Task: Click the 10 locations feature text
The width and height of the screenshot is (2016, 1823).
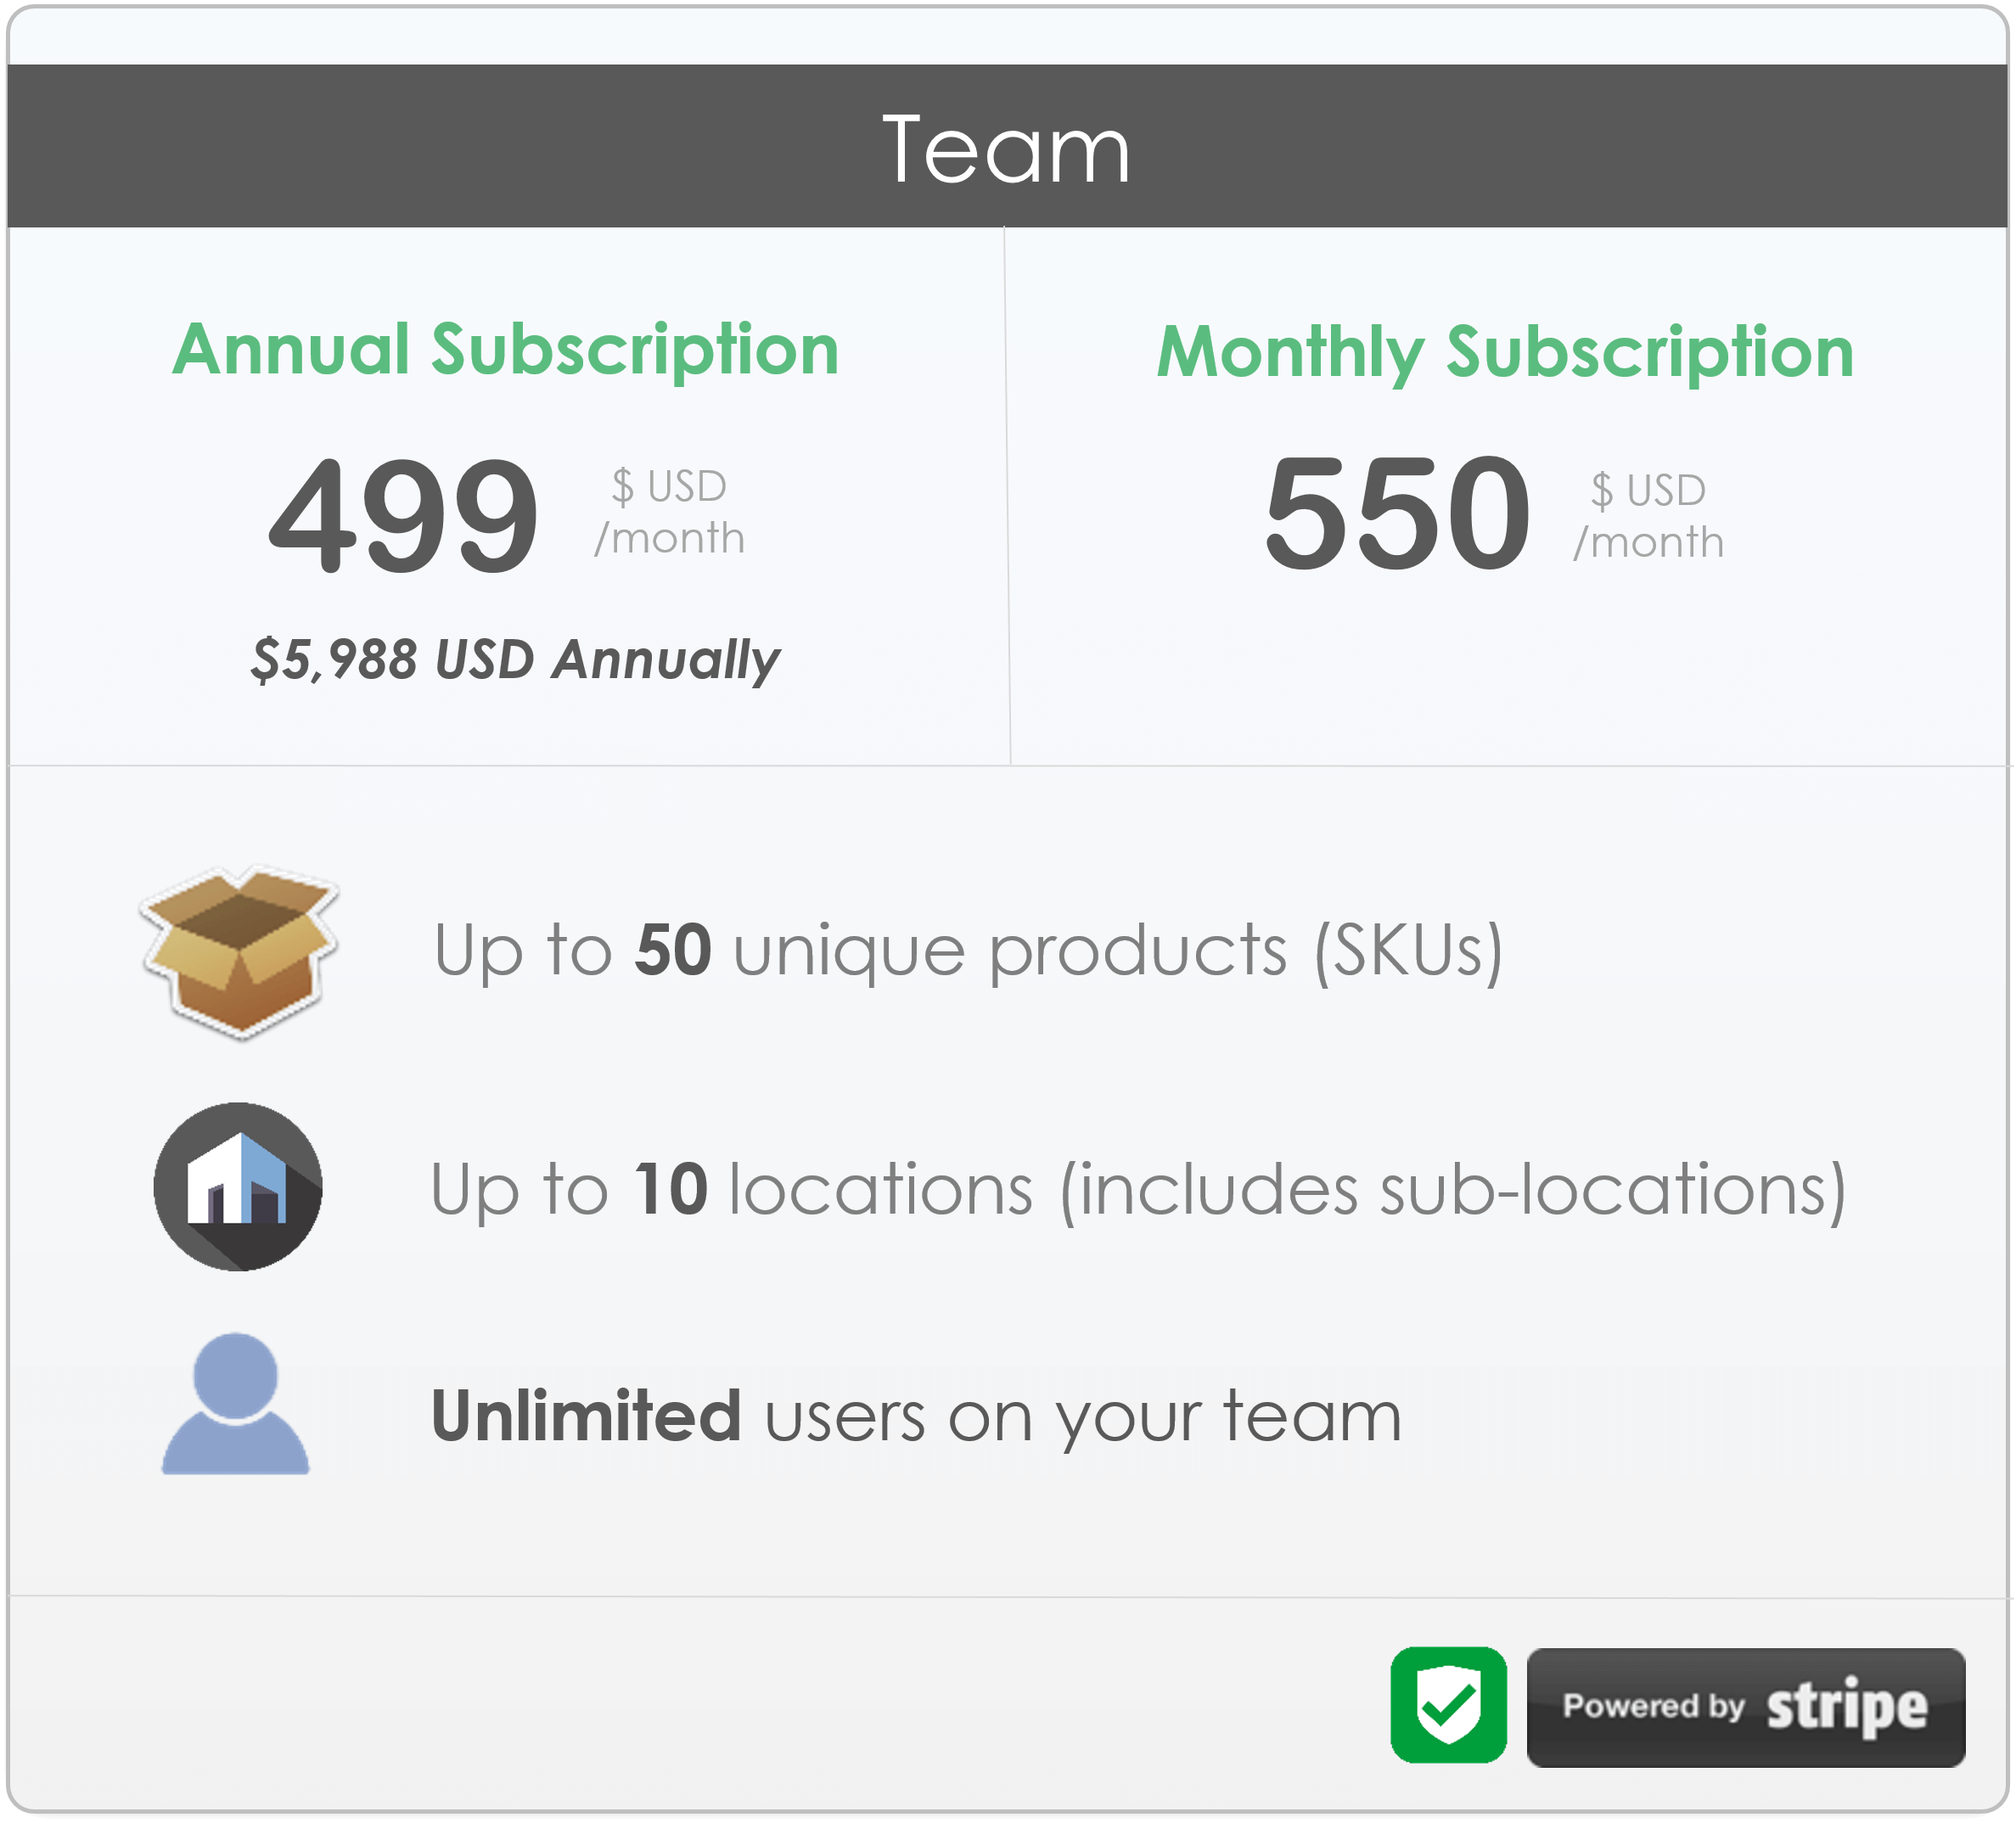Action: 1138,1190
